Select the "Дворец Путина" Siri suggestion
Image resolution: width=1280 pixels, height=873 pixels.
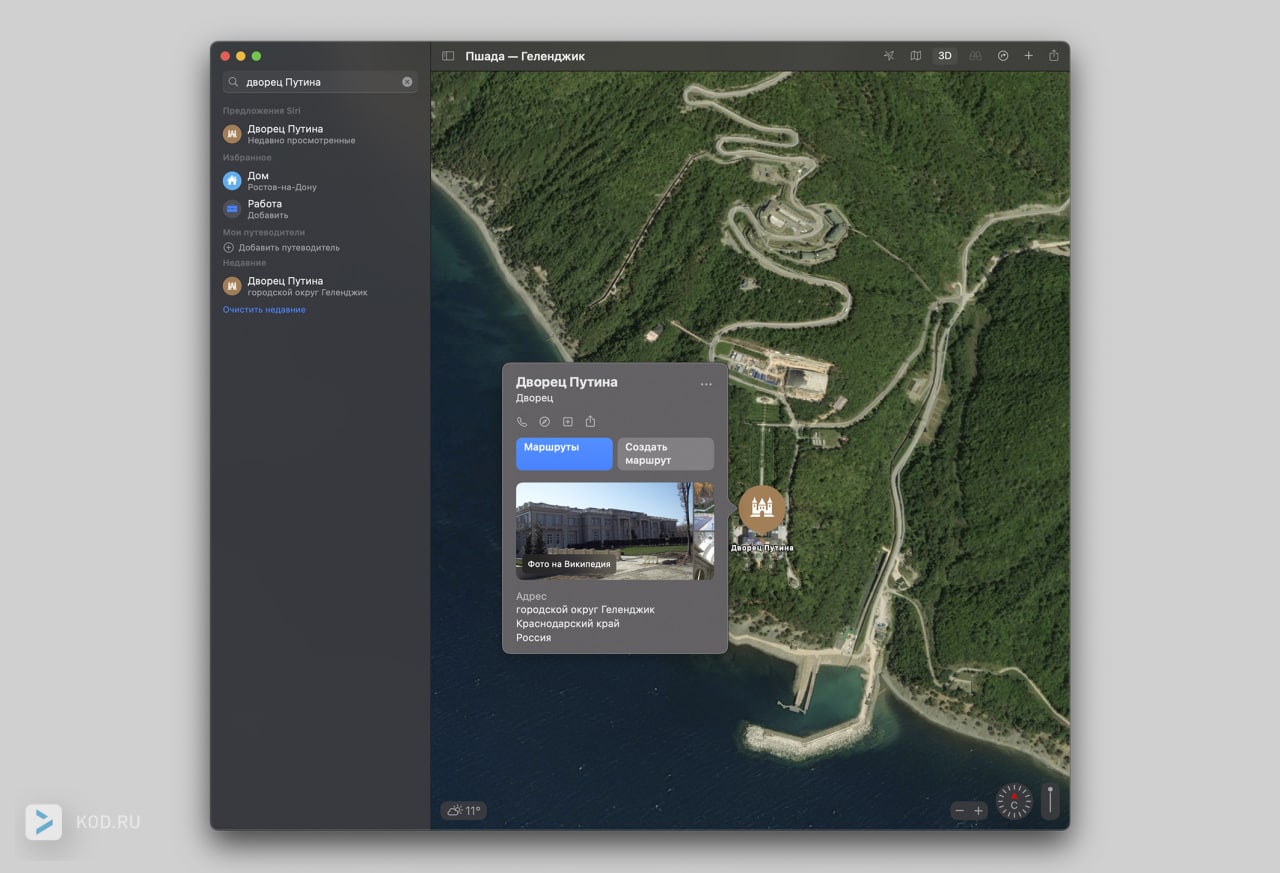(320, 134)
